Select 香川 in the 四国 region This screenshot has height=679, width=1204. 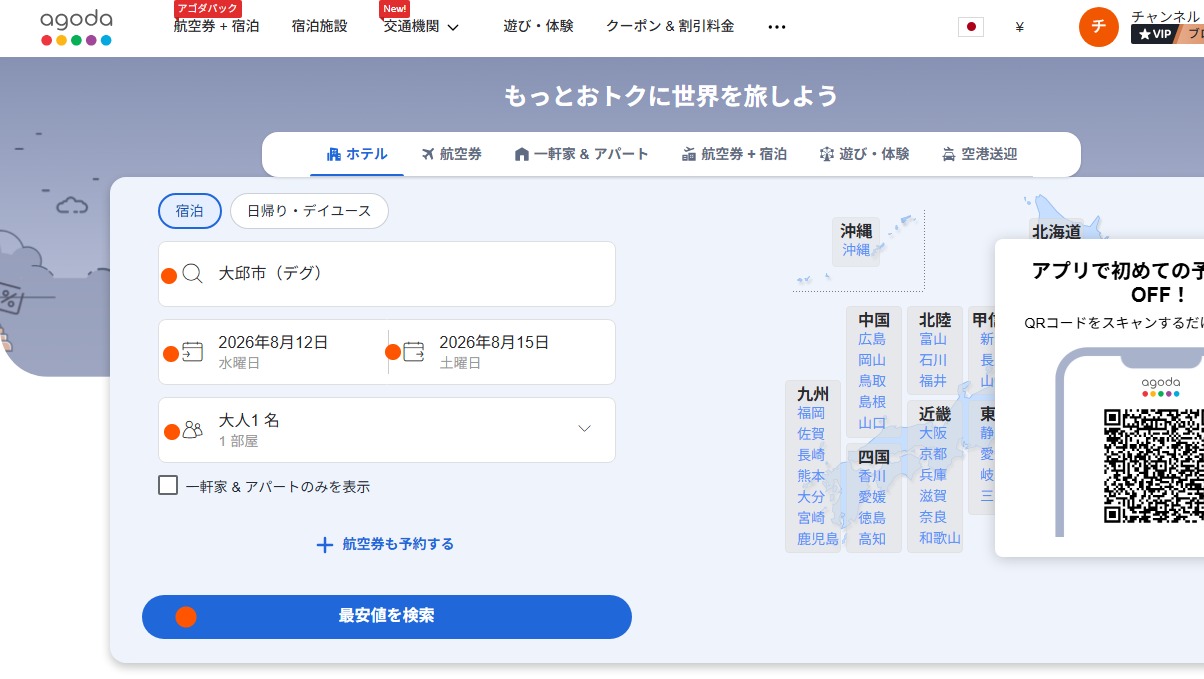click(872, 476)
